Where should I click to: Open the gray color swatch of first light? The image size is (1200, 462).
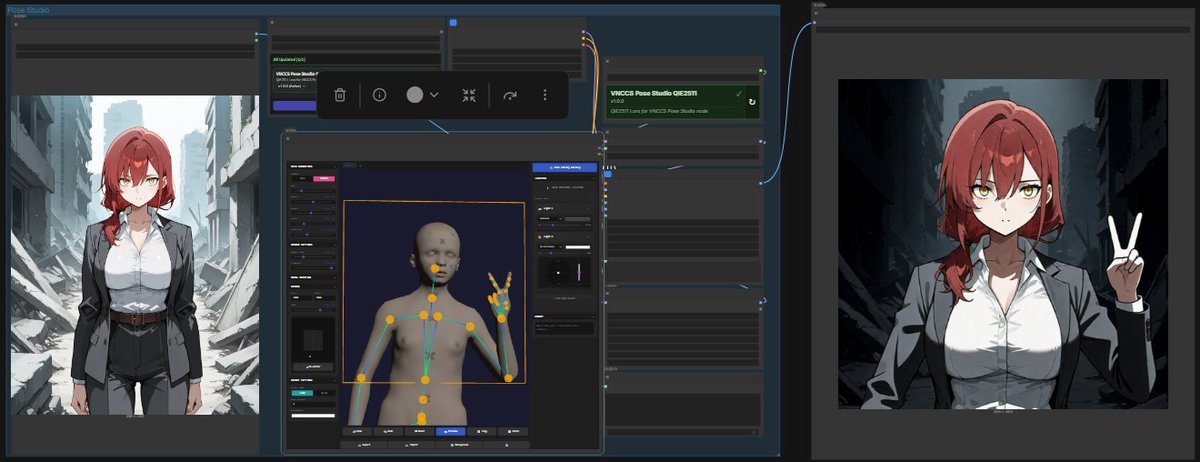[x=578, y=218]
